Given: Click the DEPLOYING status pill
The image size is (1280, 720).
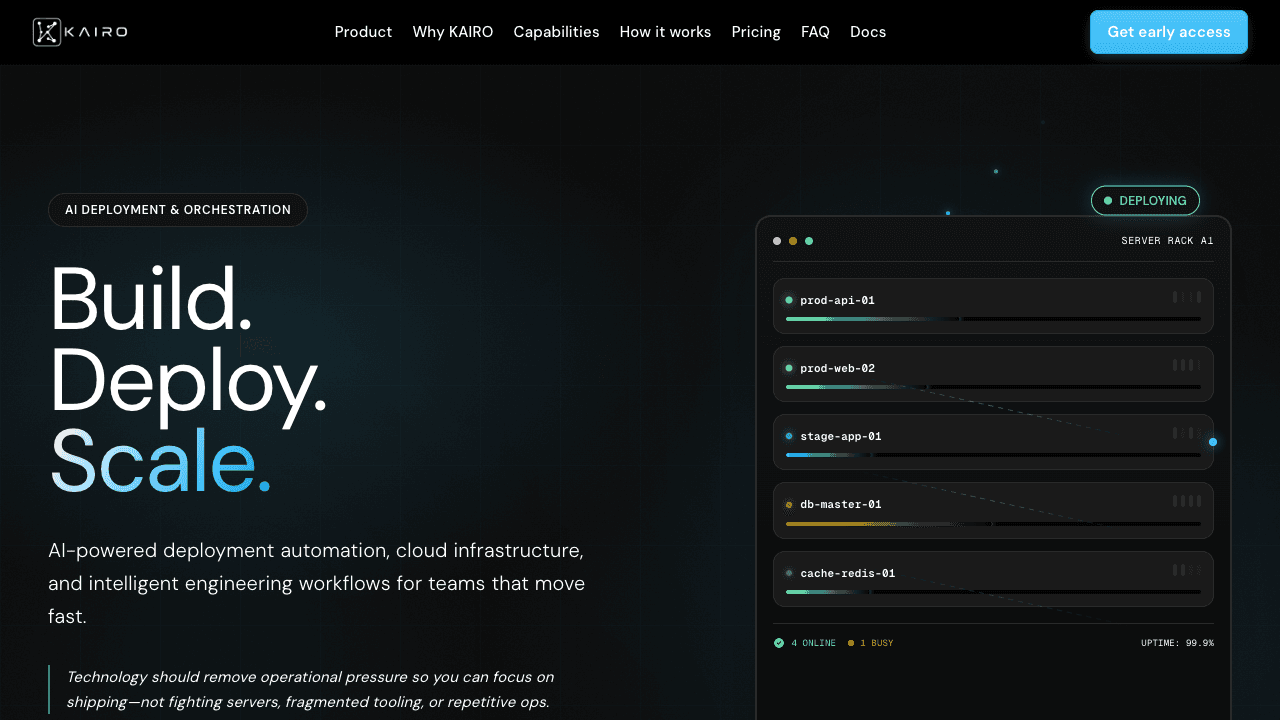Looking at the screenshot, I should tap(1145, 201).
